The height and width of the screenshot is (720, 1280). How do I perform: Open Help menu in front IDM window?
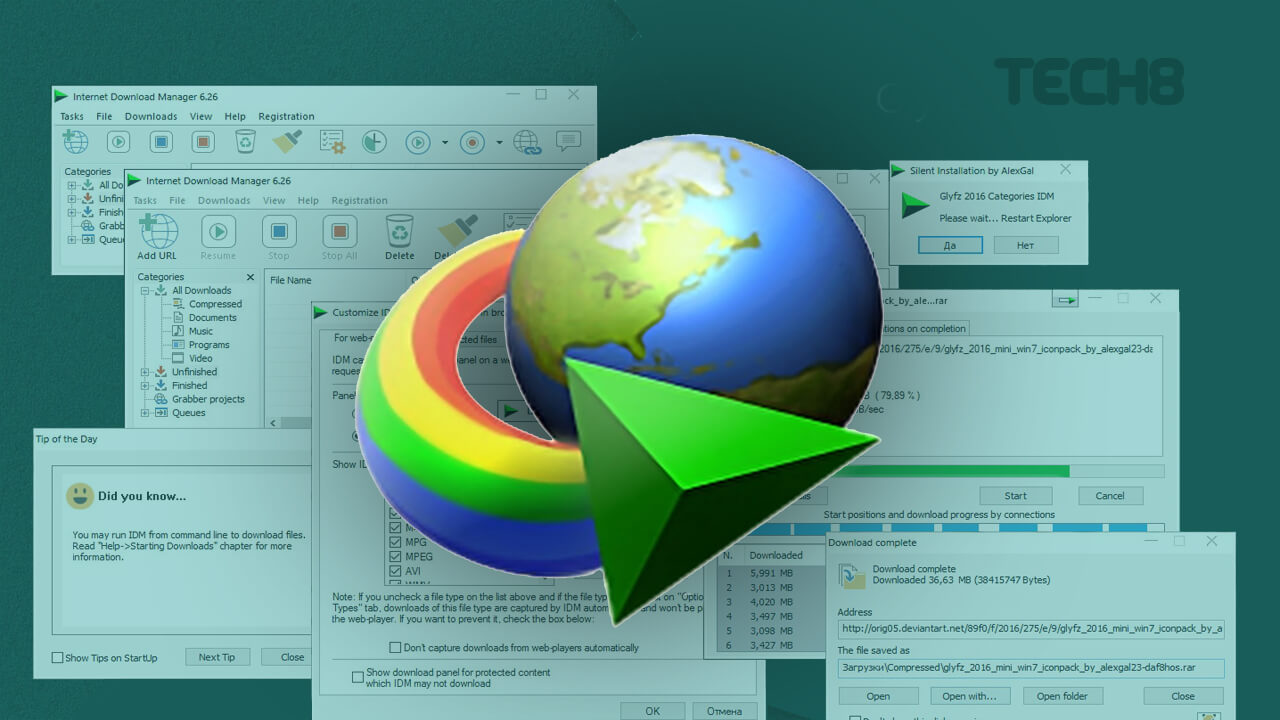coord(308,200)
